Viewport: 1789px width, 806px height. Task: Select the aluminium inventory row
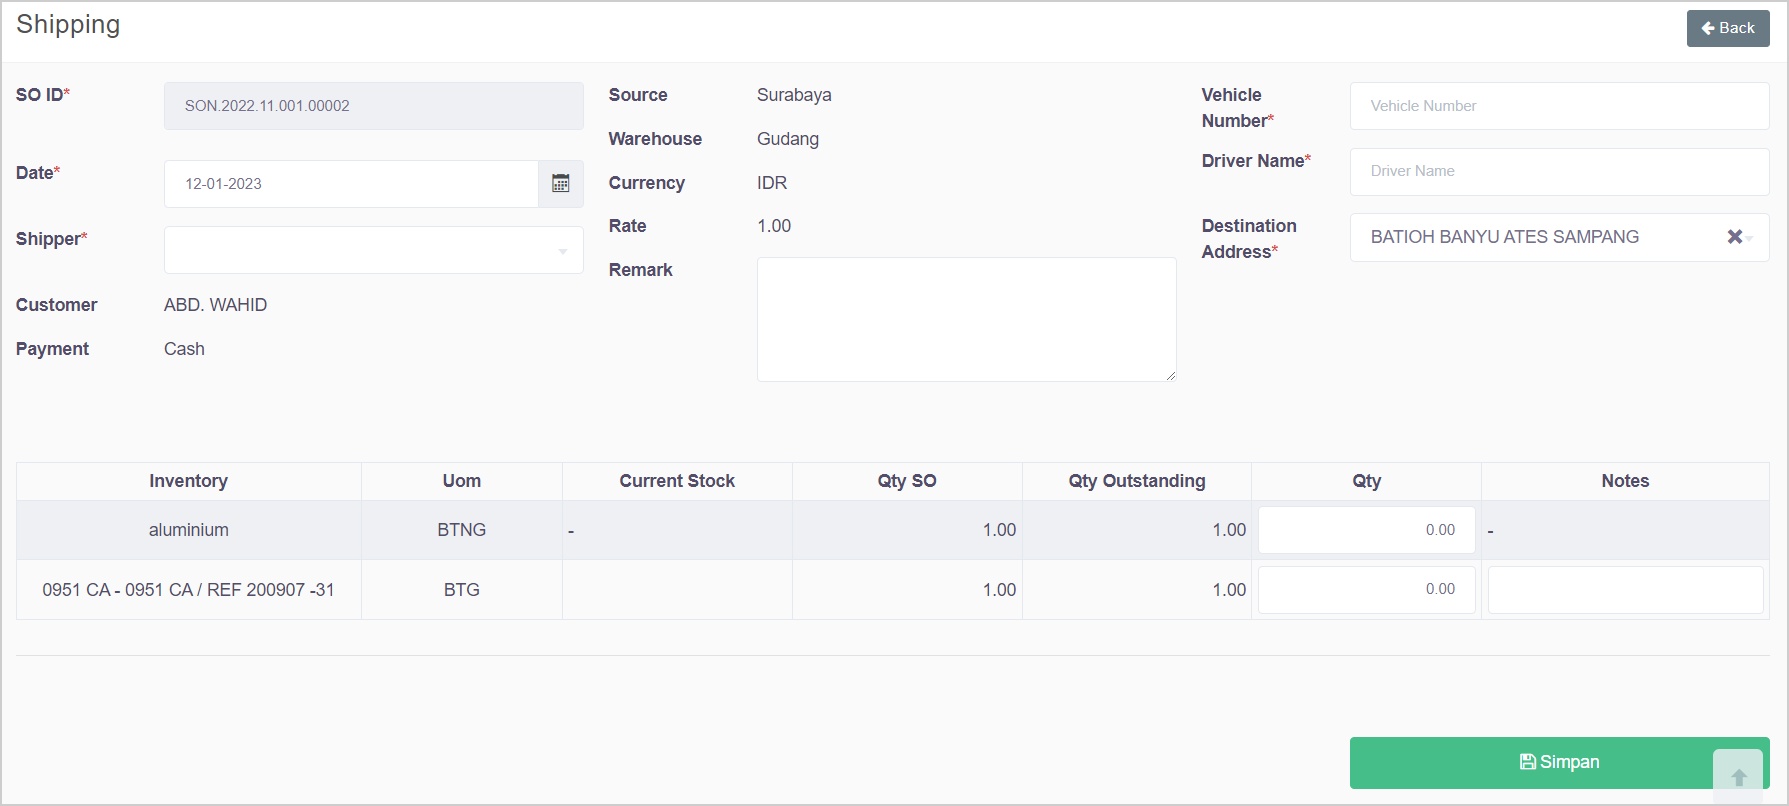[x=188, y=530]
